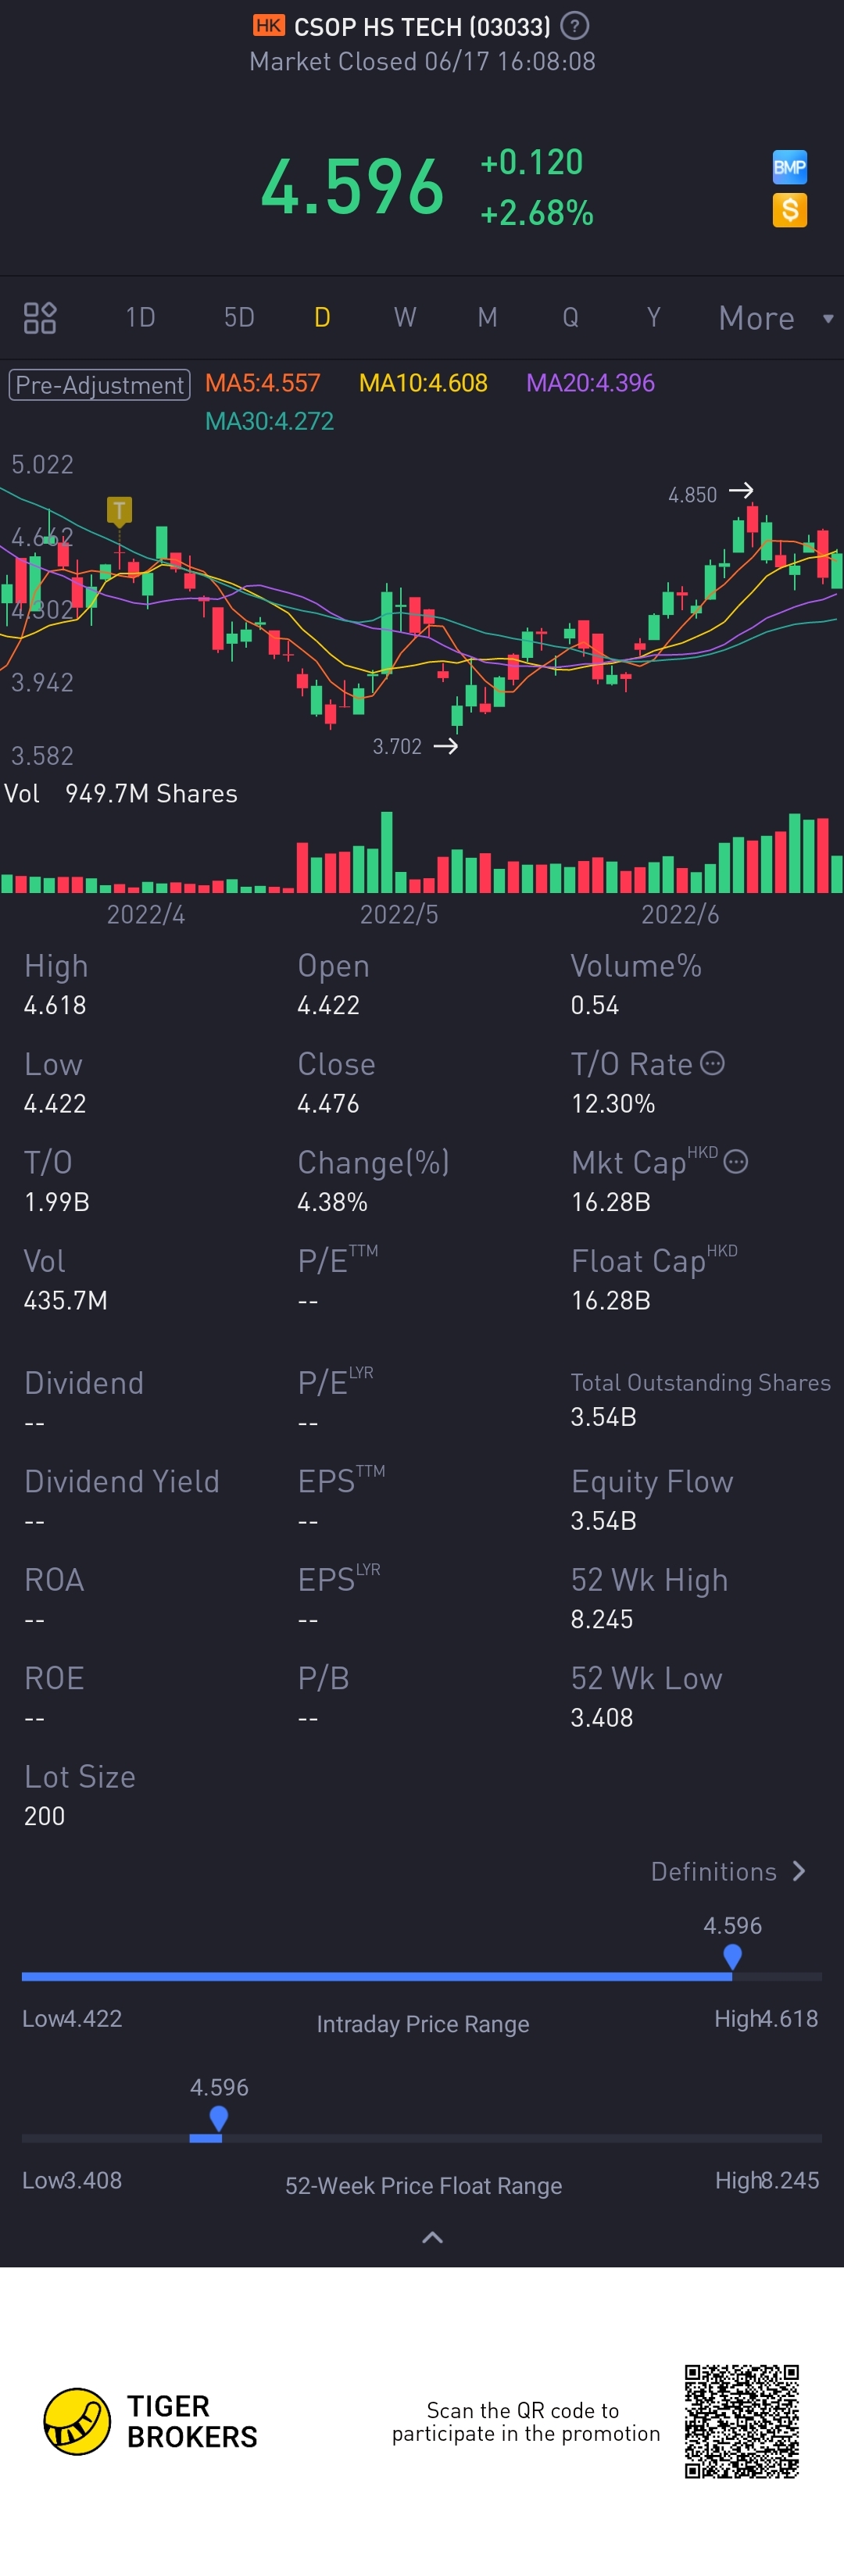Click the Mkt Cap info icon
This screenshot has width=844, height=2576.
point(735,1162)
